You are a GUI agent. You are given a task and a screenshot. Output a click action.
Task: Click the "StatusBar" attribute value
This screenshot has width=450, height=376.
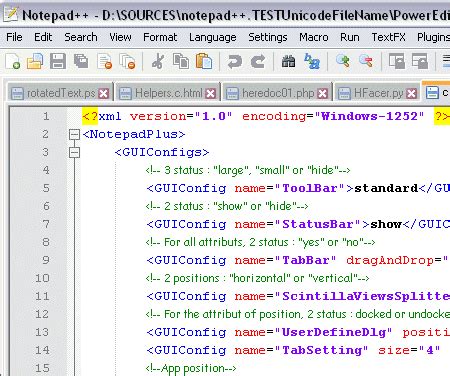point(318,224)
